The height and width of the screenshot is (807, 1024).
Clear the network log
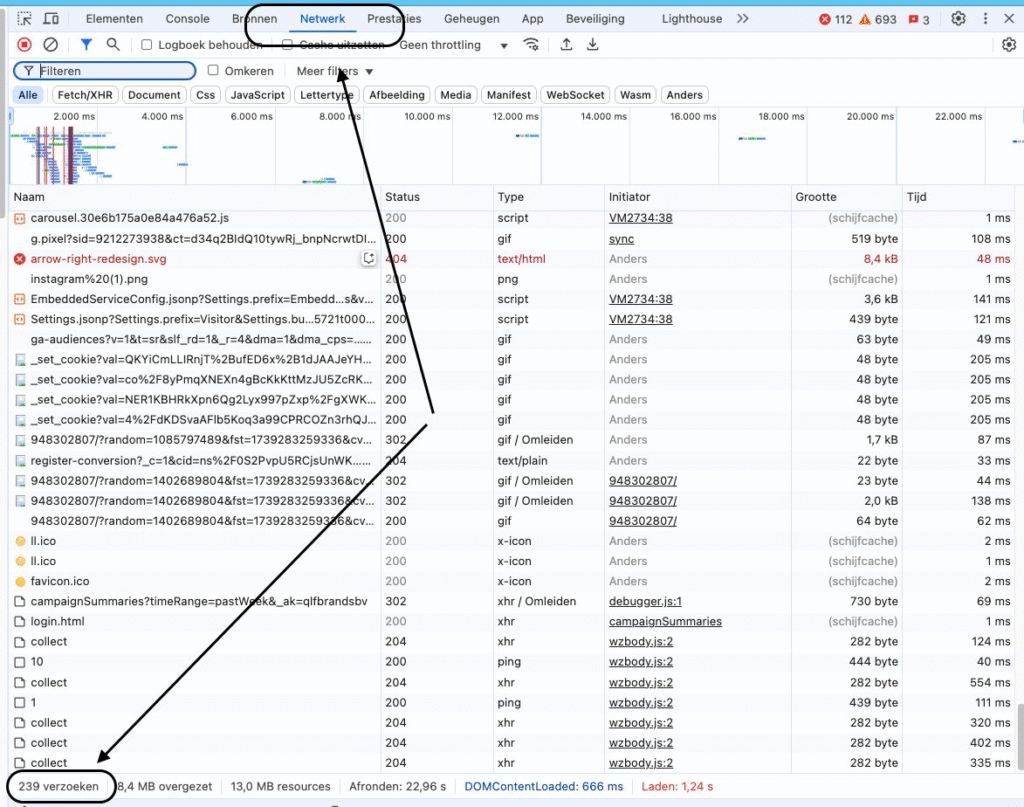point(50,45)
